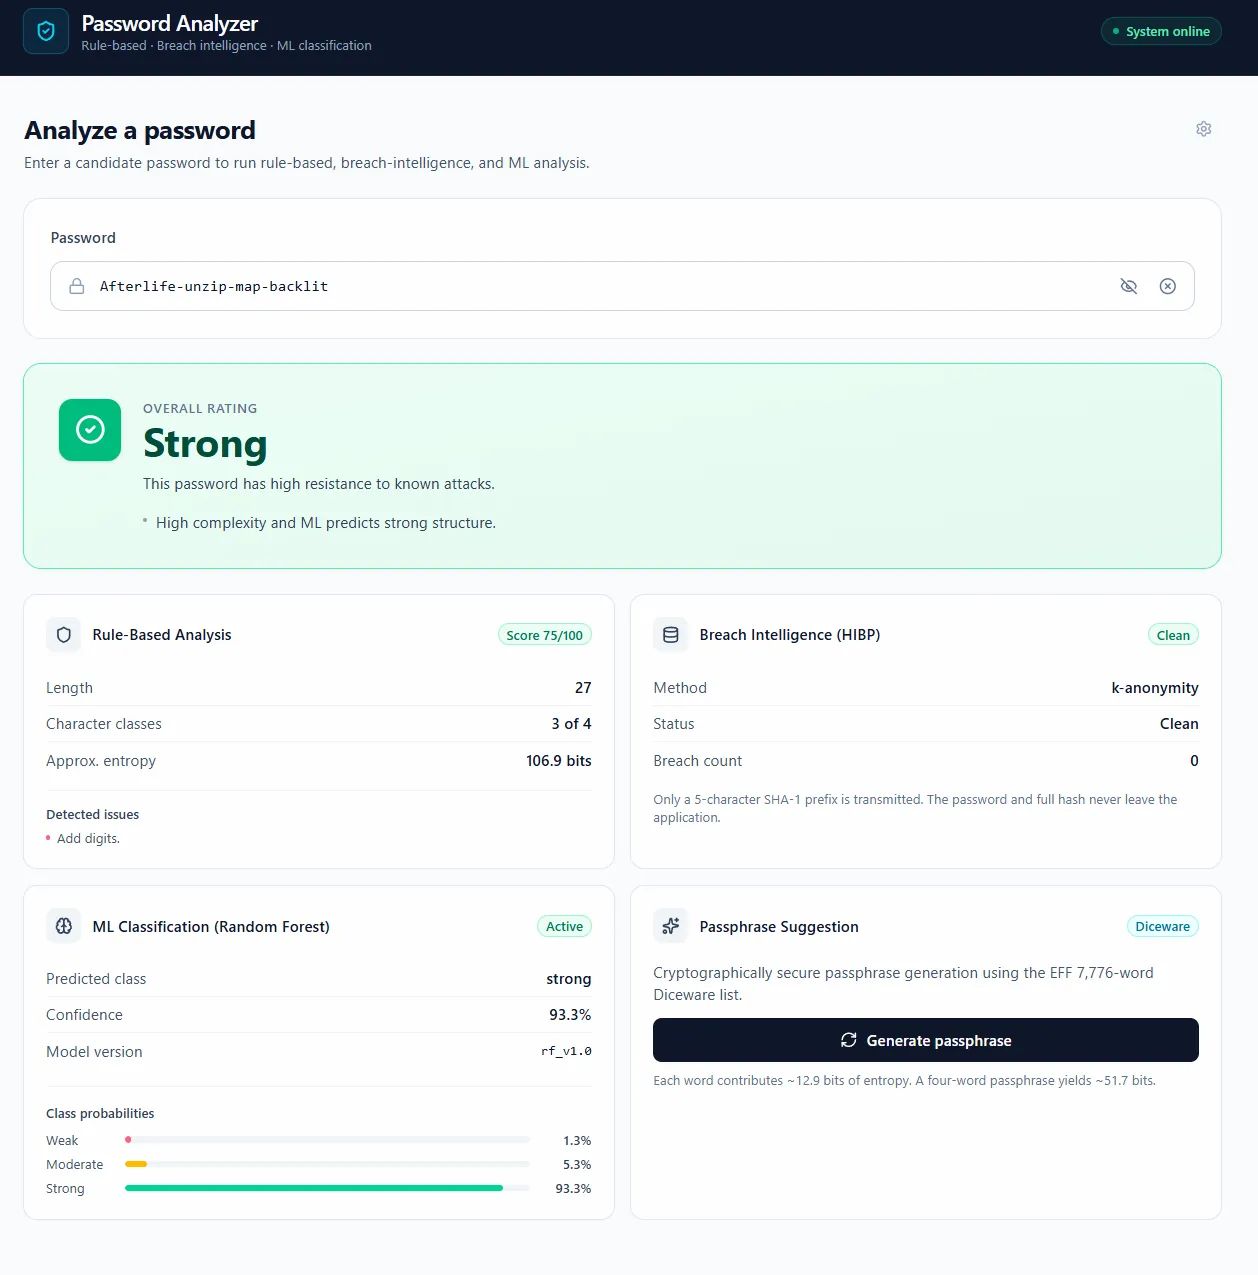1258x1275 pixels.
Task: Click the Weak probability bar
Action: [328, 1140]
